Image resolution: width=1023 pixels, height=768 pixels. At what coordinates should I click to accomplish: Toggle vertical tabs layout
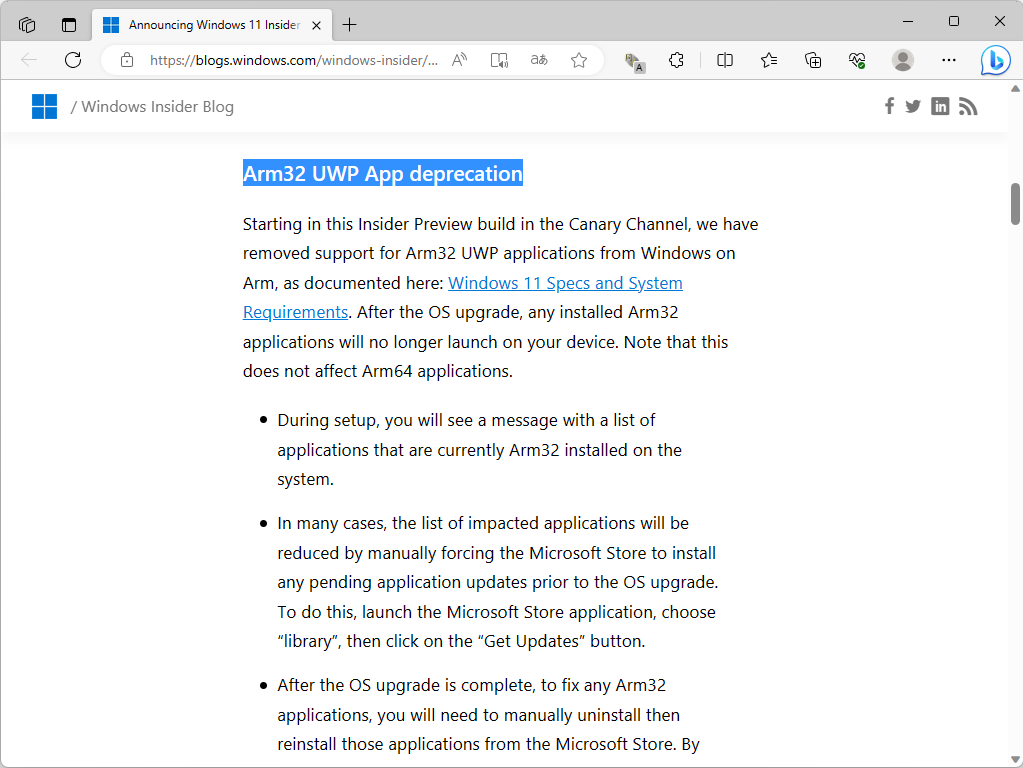[68, 24]
